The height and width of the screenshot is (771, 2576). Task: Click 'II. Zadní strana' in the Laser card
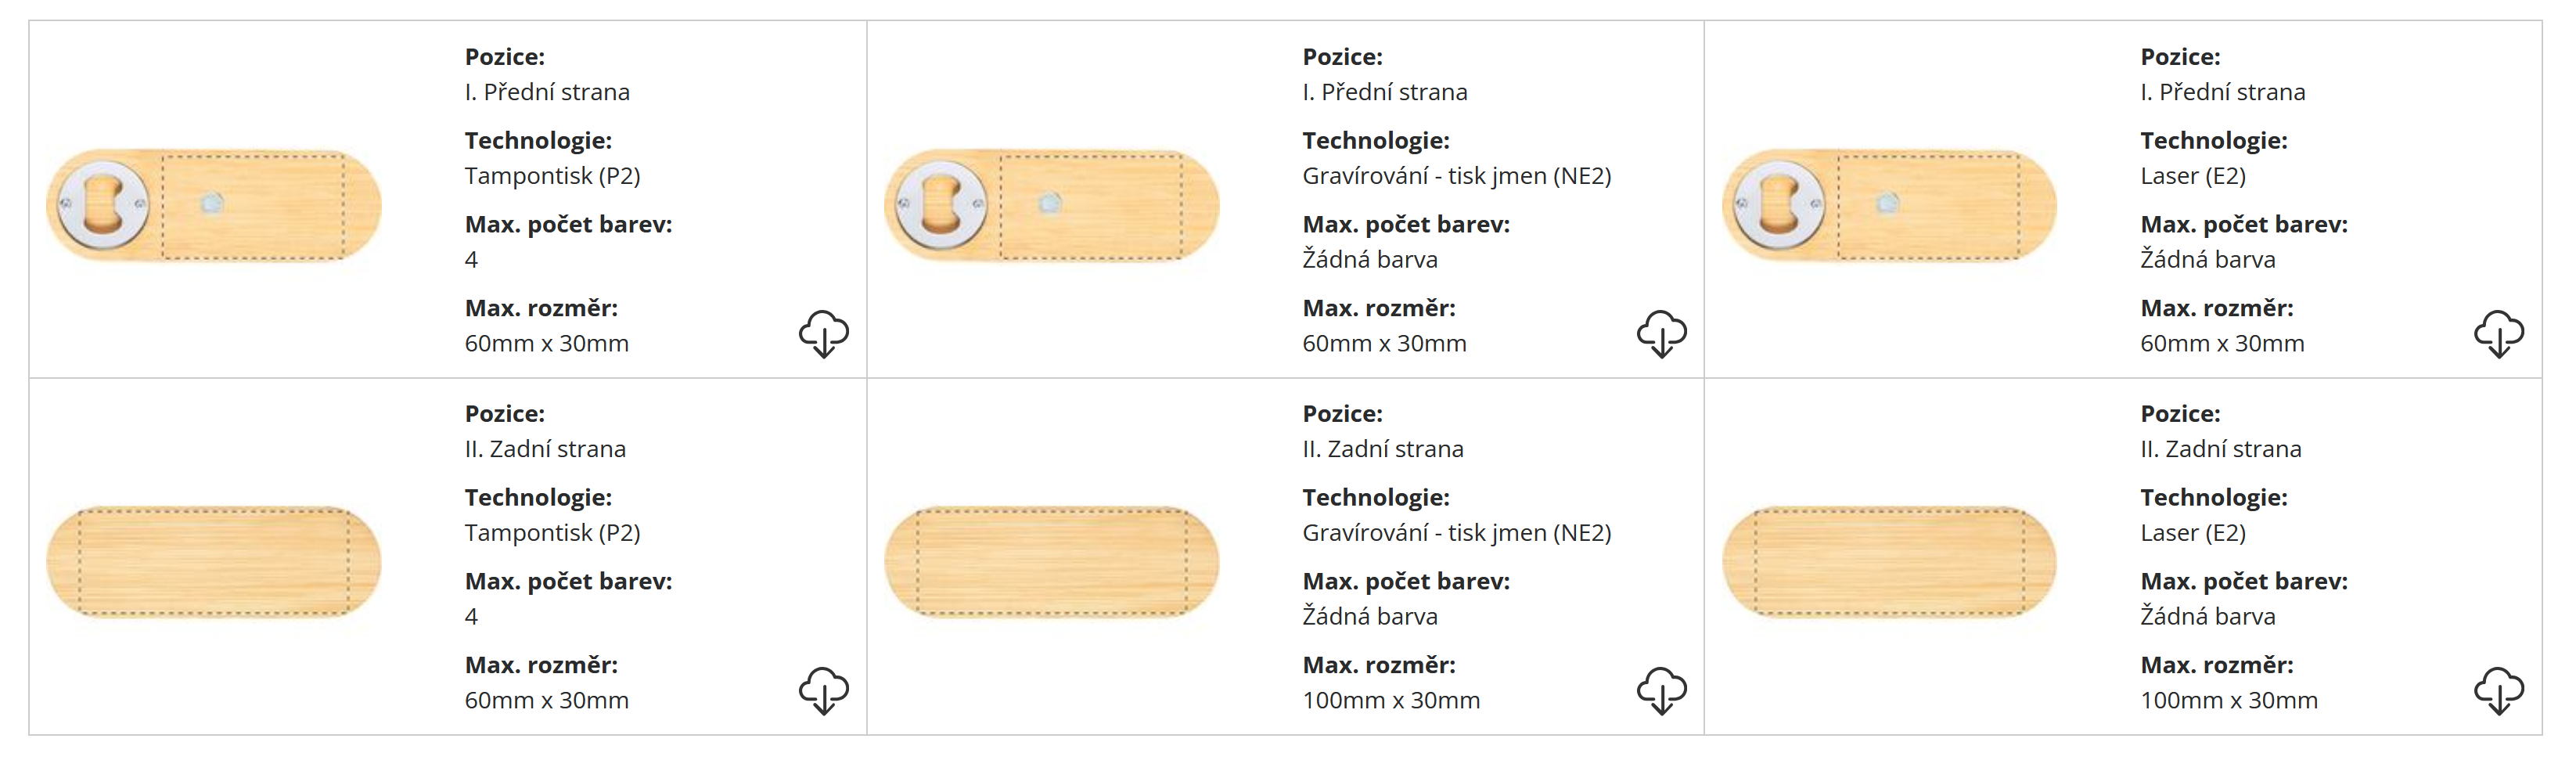coord(2220,449)
